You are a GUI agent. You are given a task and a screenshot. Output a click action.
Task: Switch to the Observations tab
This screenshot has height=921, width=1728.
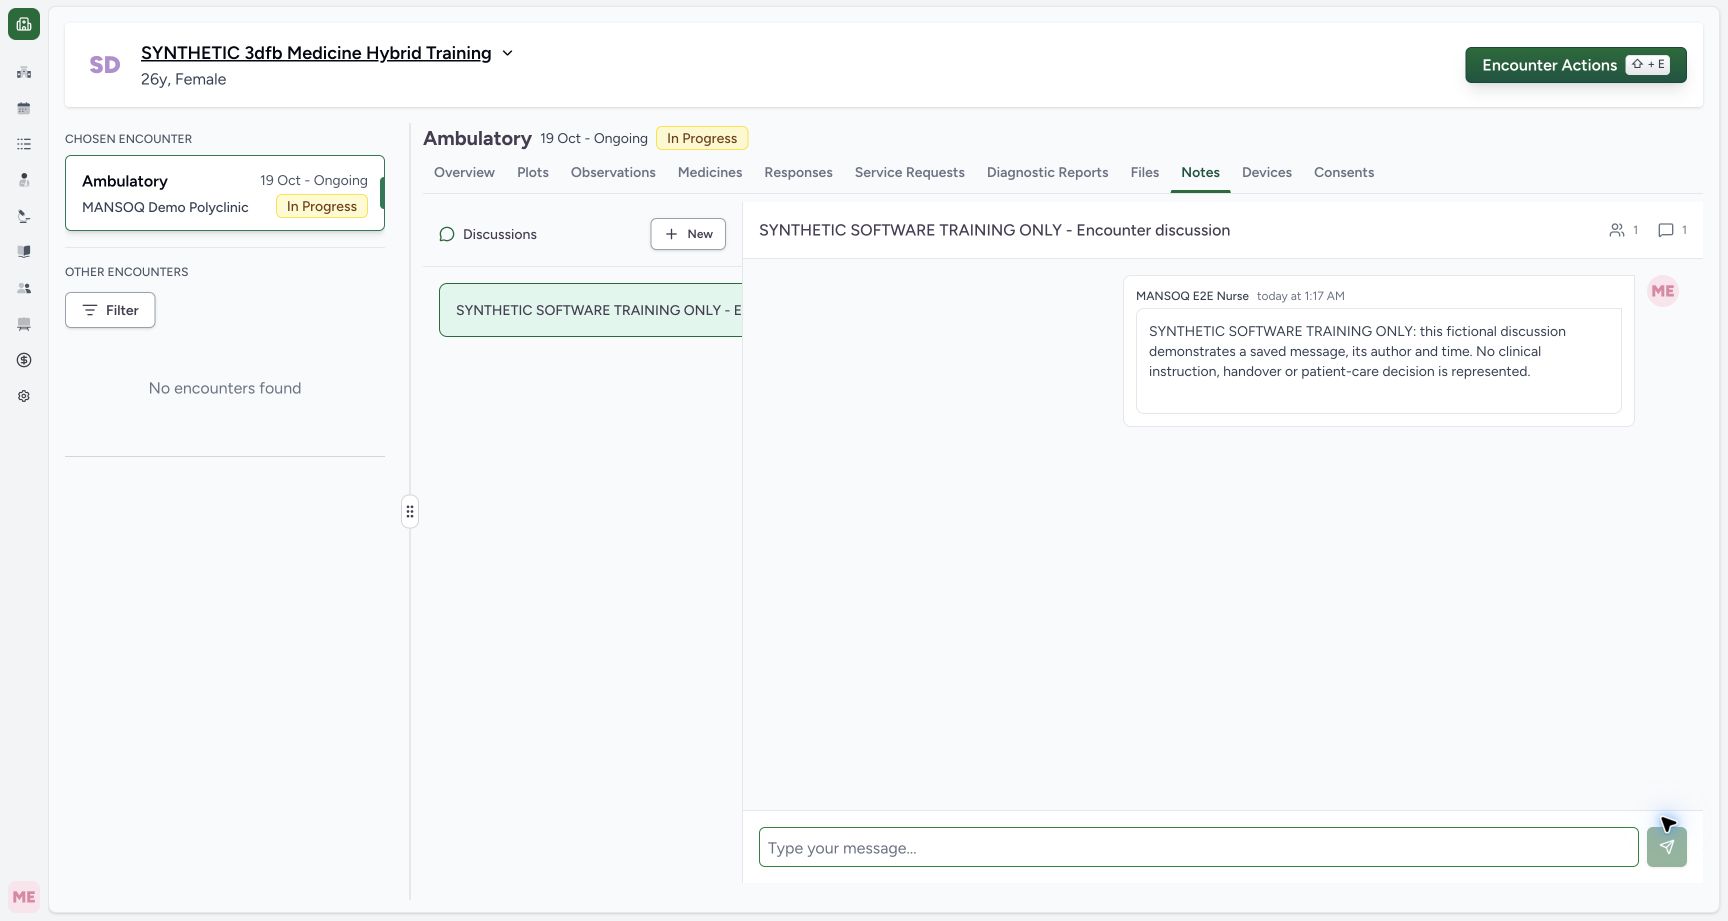pos(613,172)
